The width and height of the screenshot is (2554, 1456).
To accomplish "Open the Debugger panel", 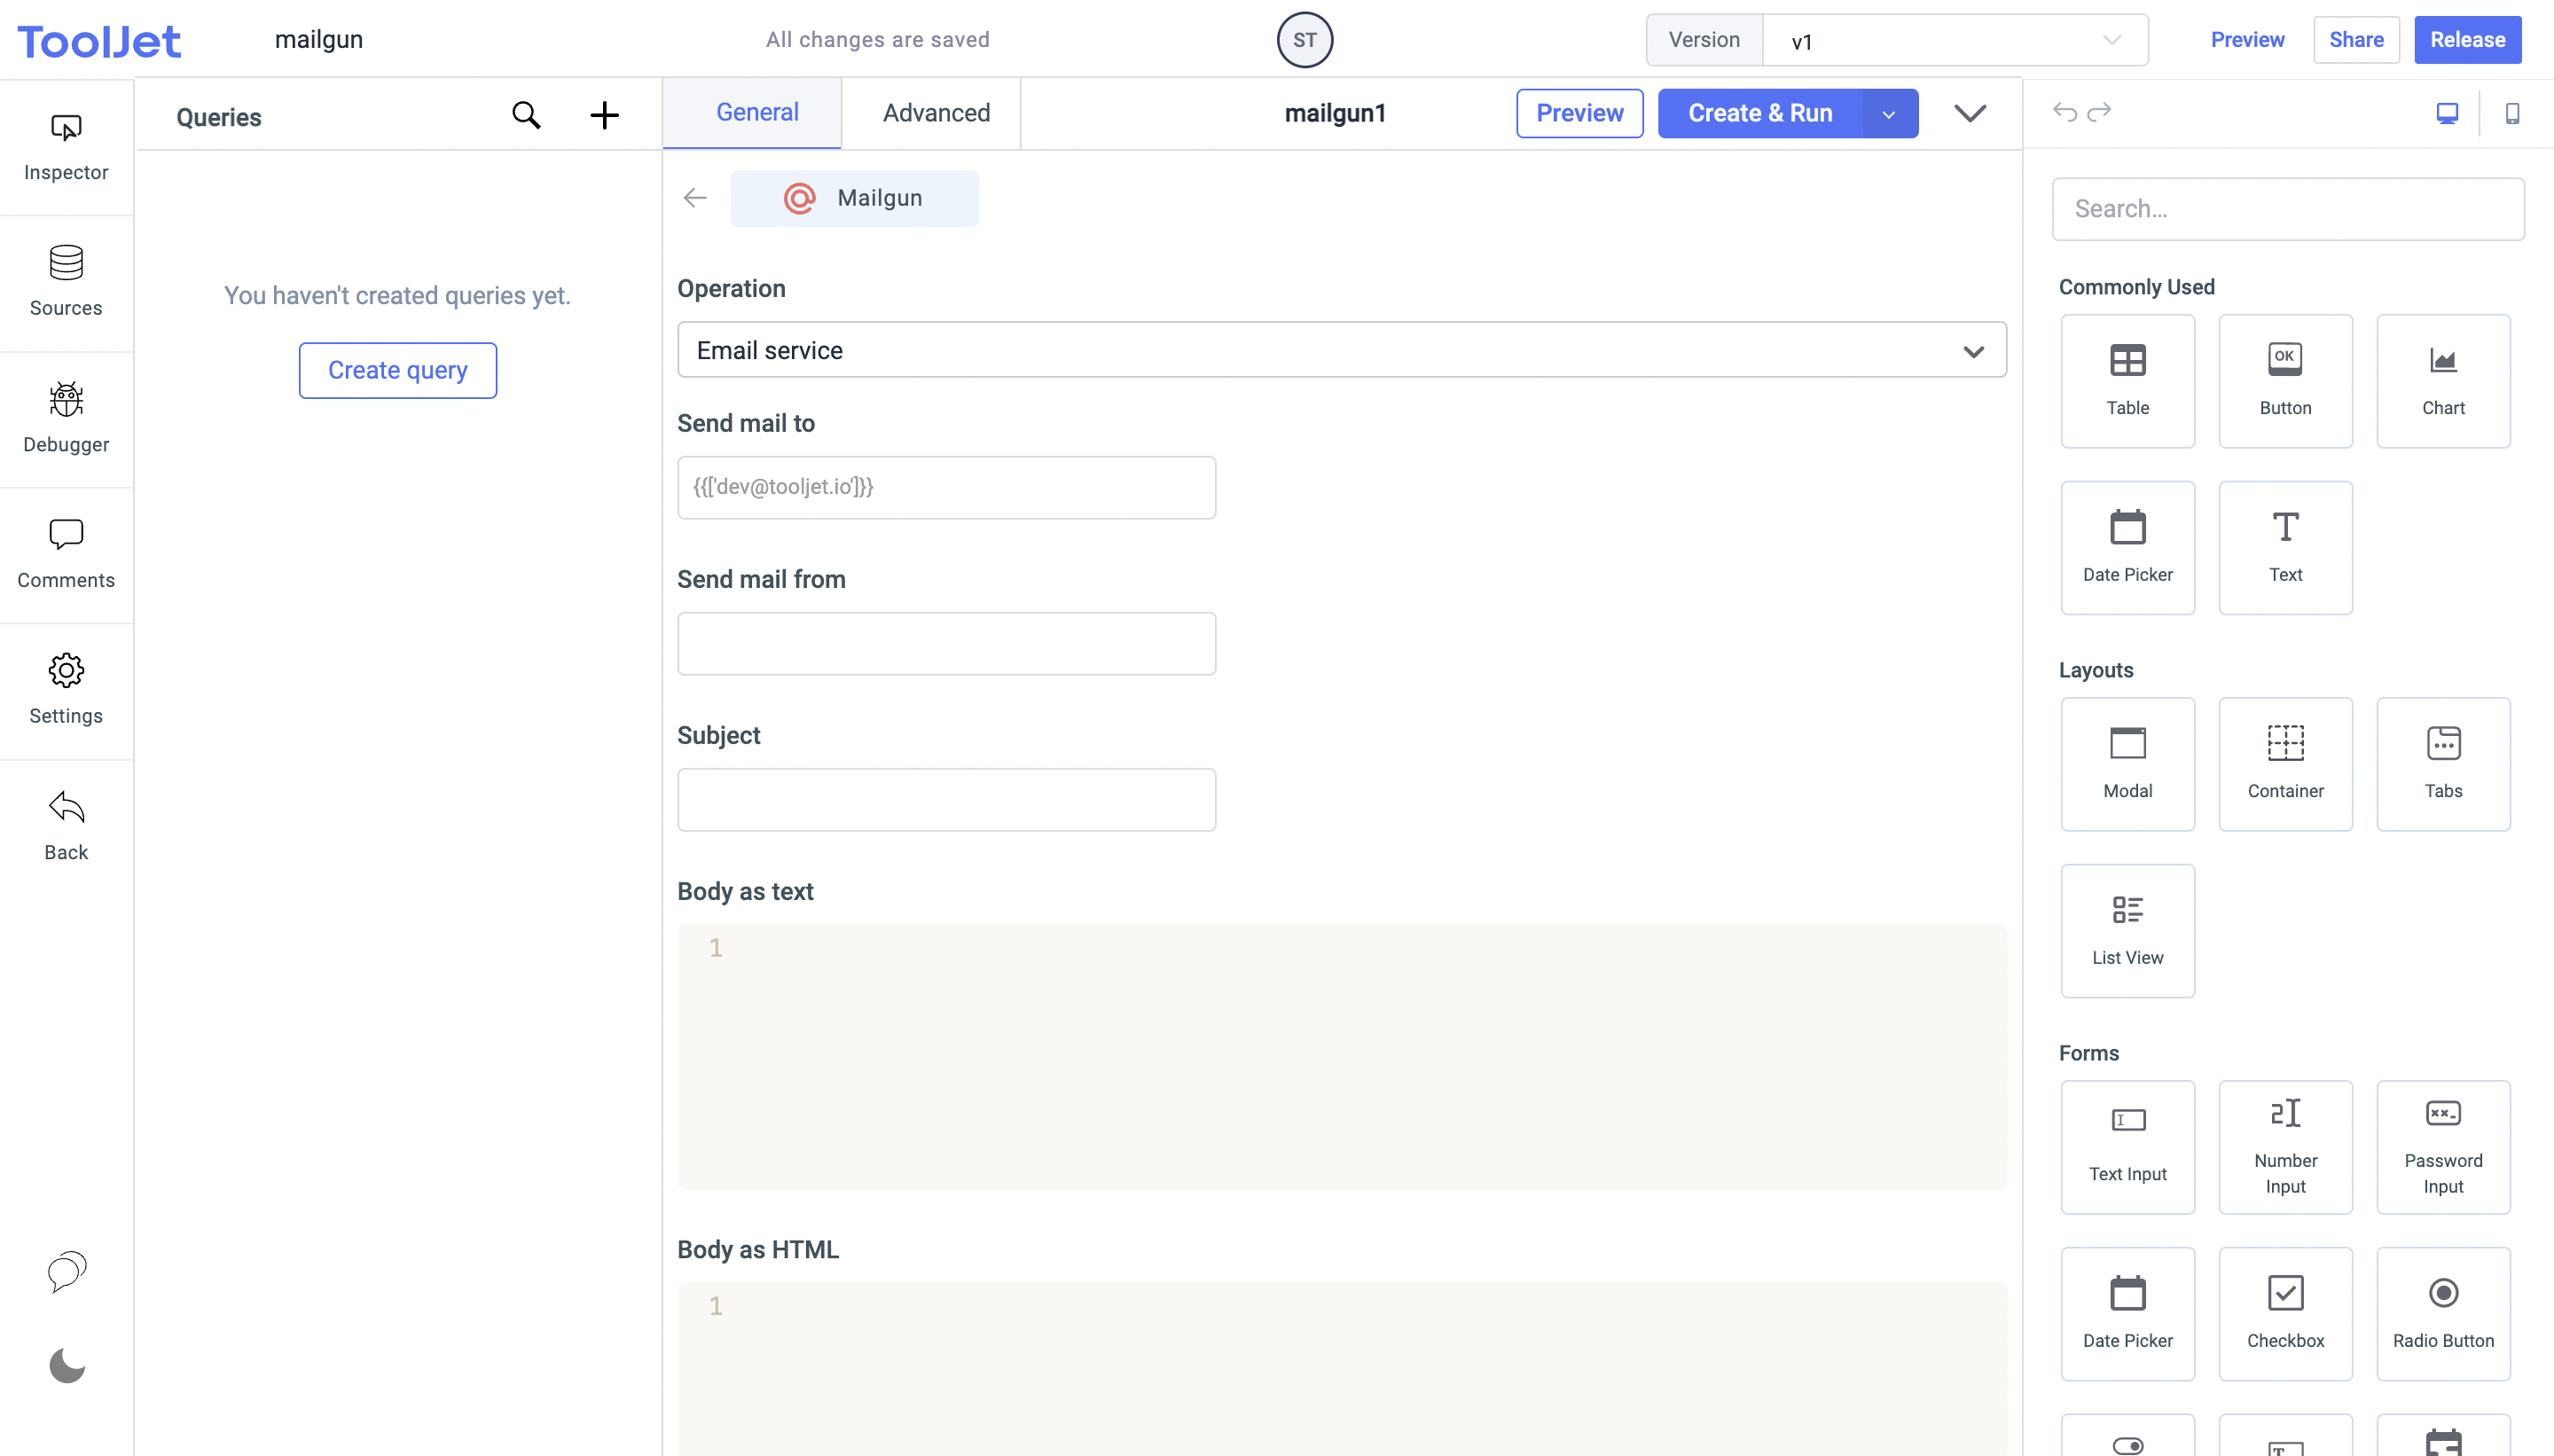I will point(66,418).
